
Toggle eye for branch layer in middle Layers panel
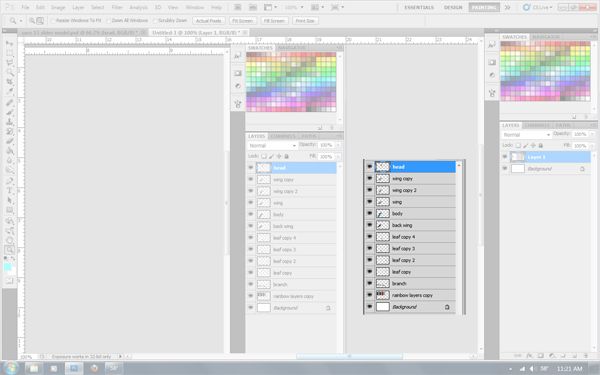tap(251, 284)
